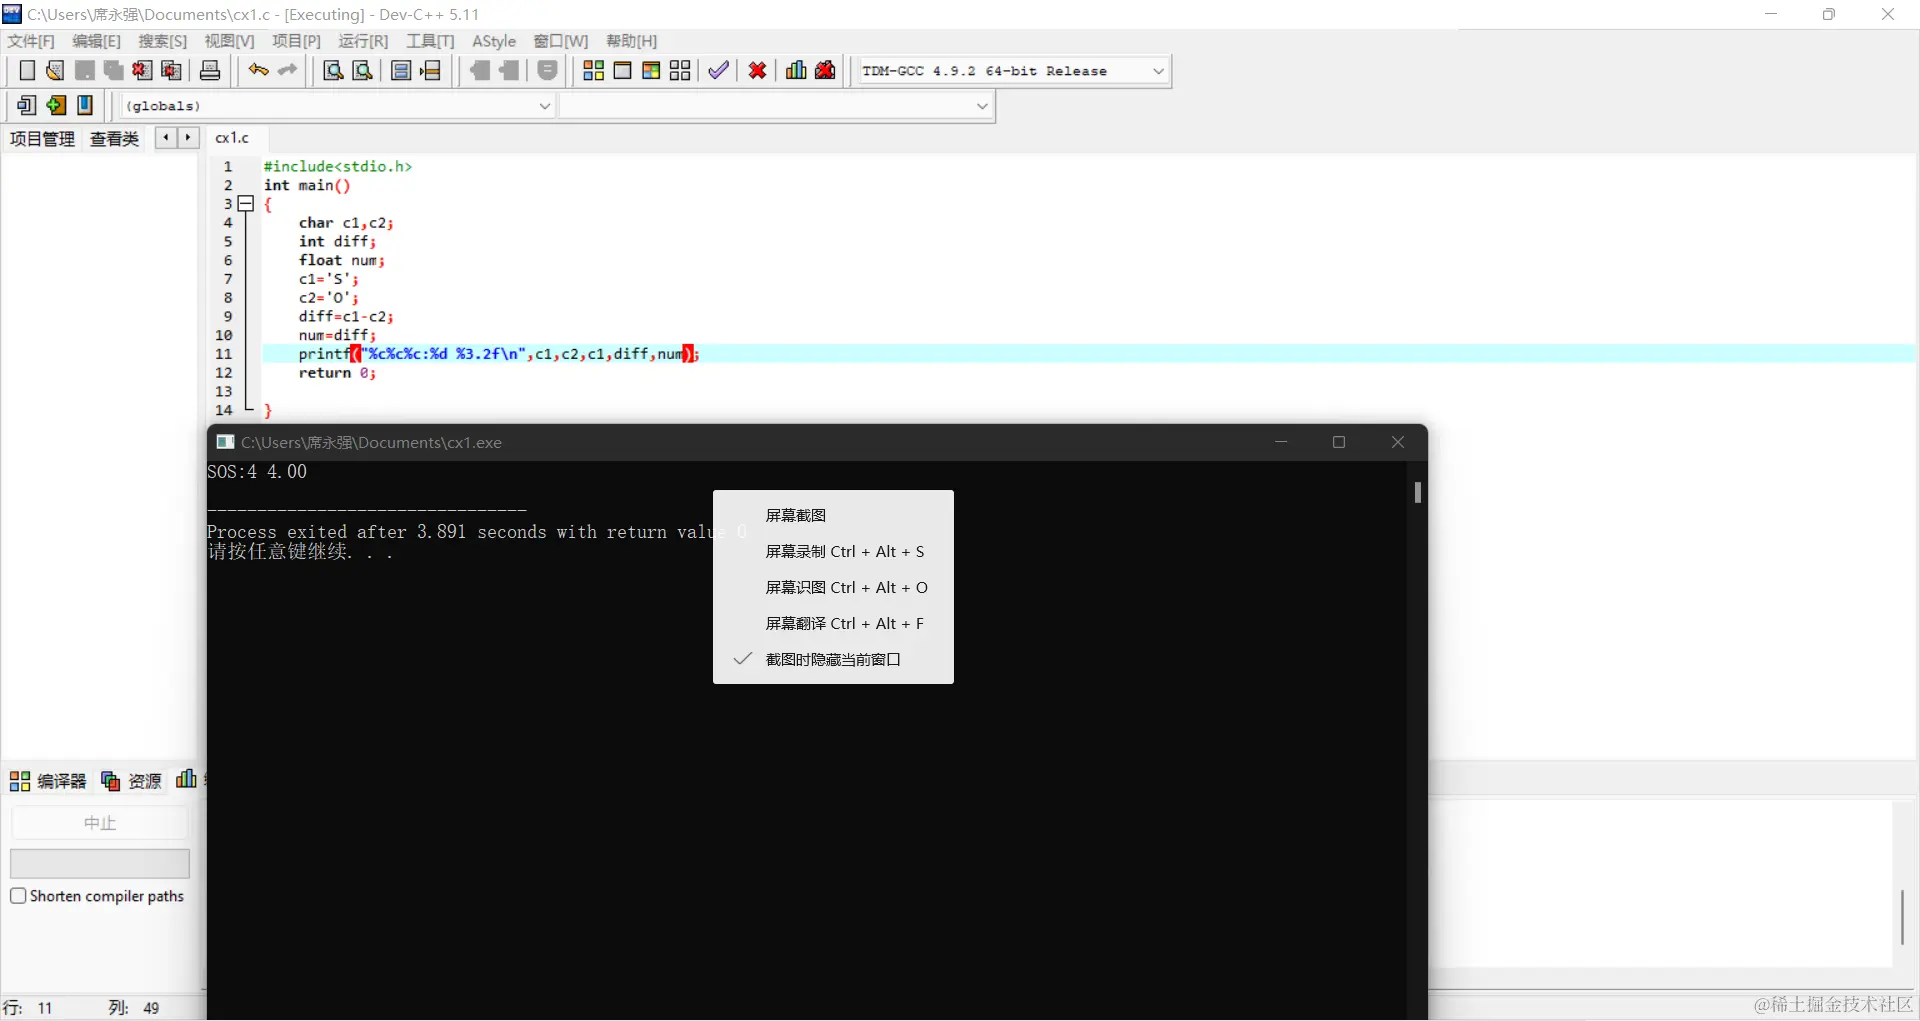
Task: Run the program with the window icon
Action: pyautogui.click(x=622, y=71)
